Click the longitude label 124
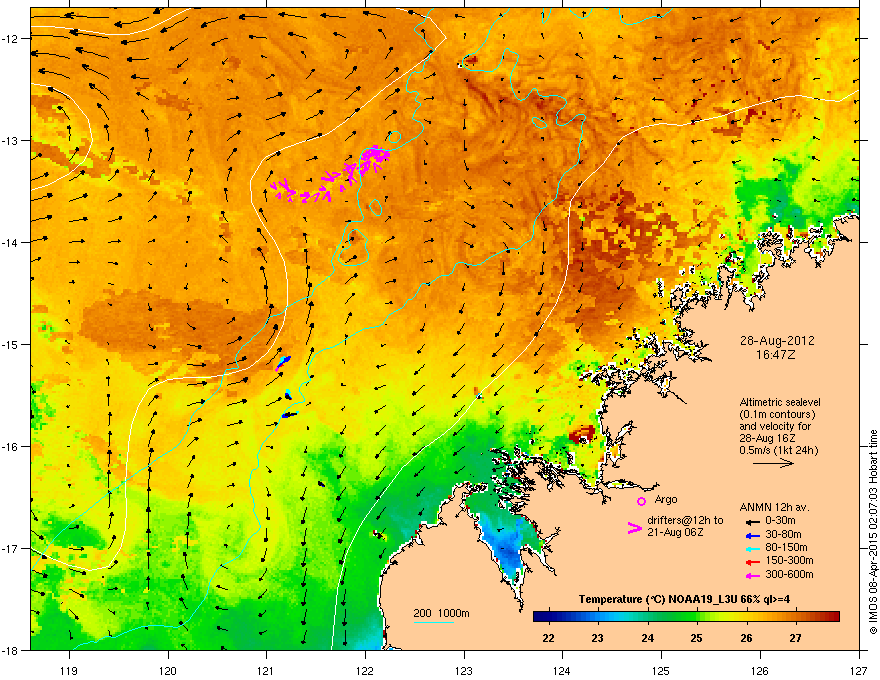This screenshot has height=680, width=880. tap(562, 670)
